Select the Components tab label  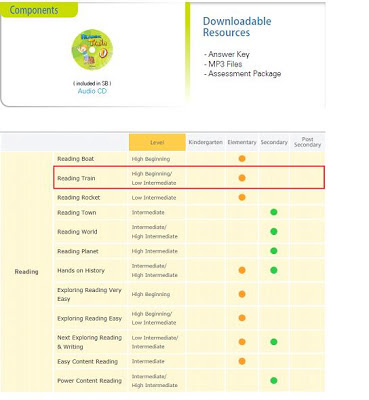tap(34, 10)
